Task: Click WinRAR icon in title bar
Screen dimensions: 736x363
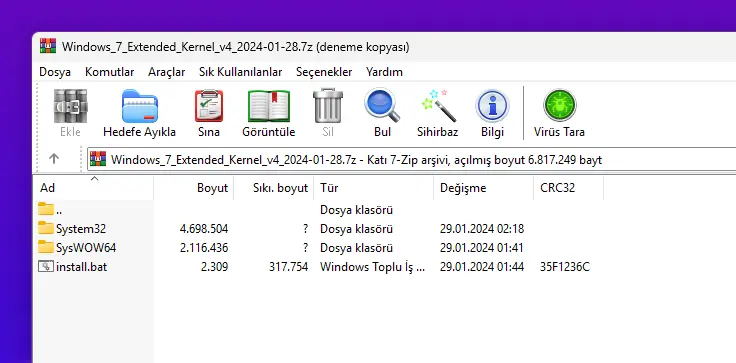Action: pyautogui.click(x=48, y=46)
